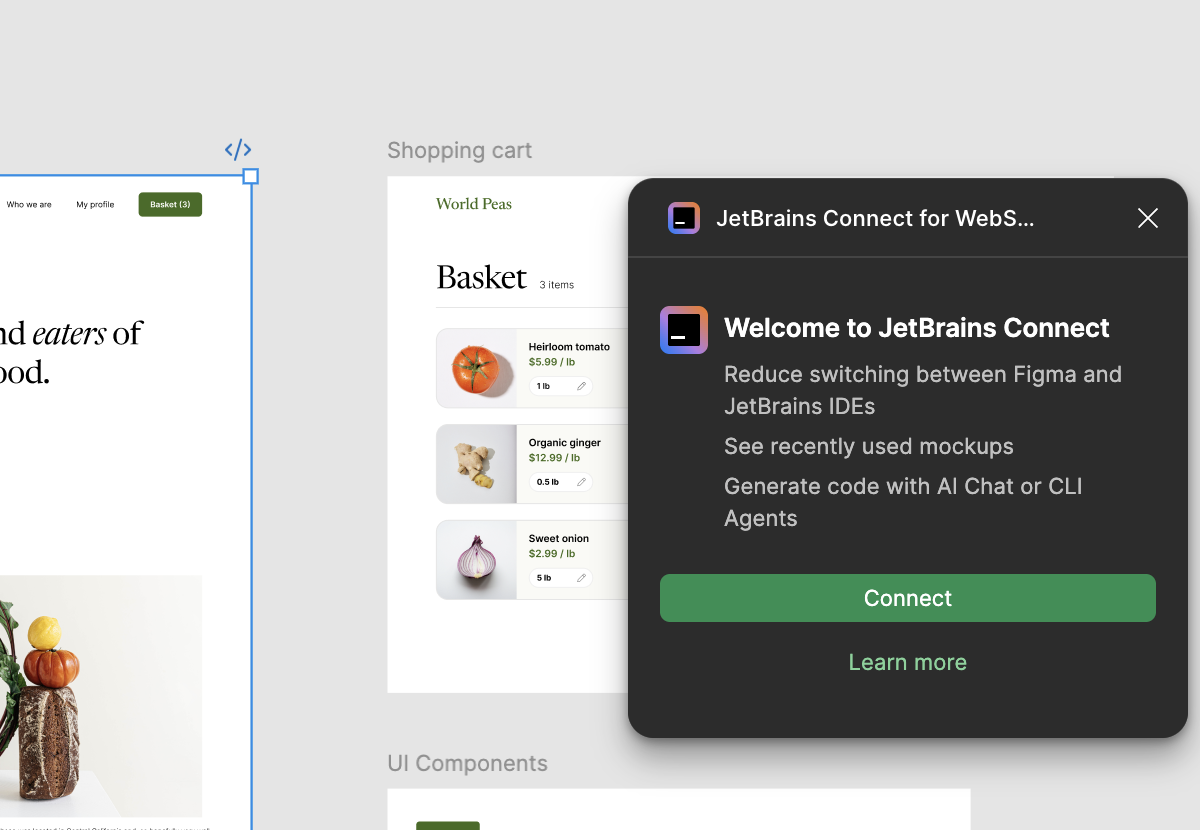The height and width of the screenshot is (830, 1200).
Task: Click the Reduce switching between Figma text
Action: pyautogui.click(x=923, y=390)
